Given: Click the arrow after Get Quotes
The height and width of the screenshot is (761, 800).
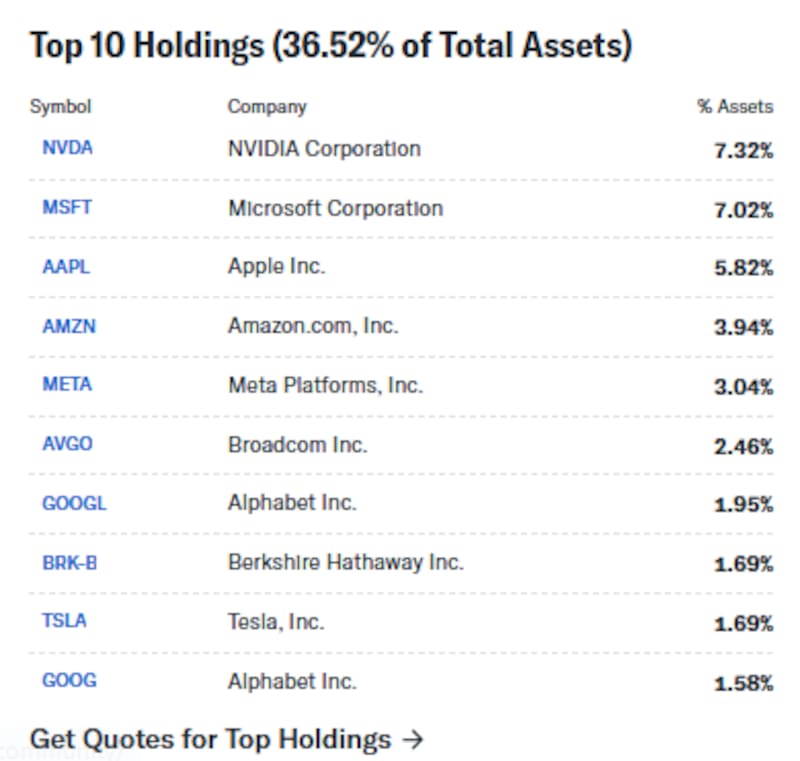Looking at the screenshot, I should point(412,740).
